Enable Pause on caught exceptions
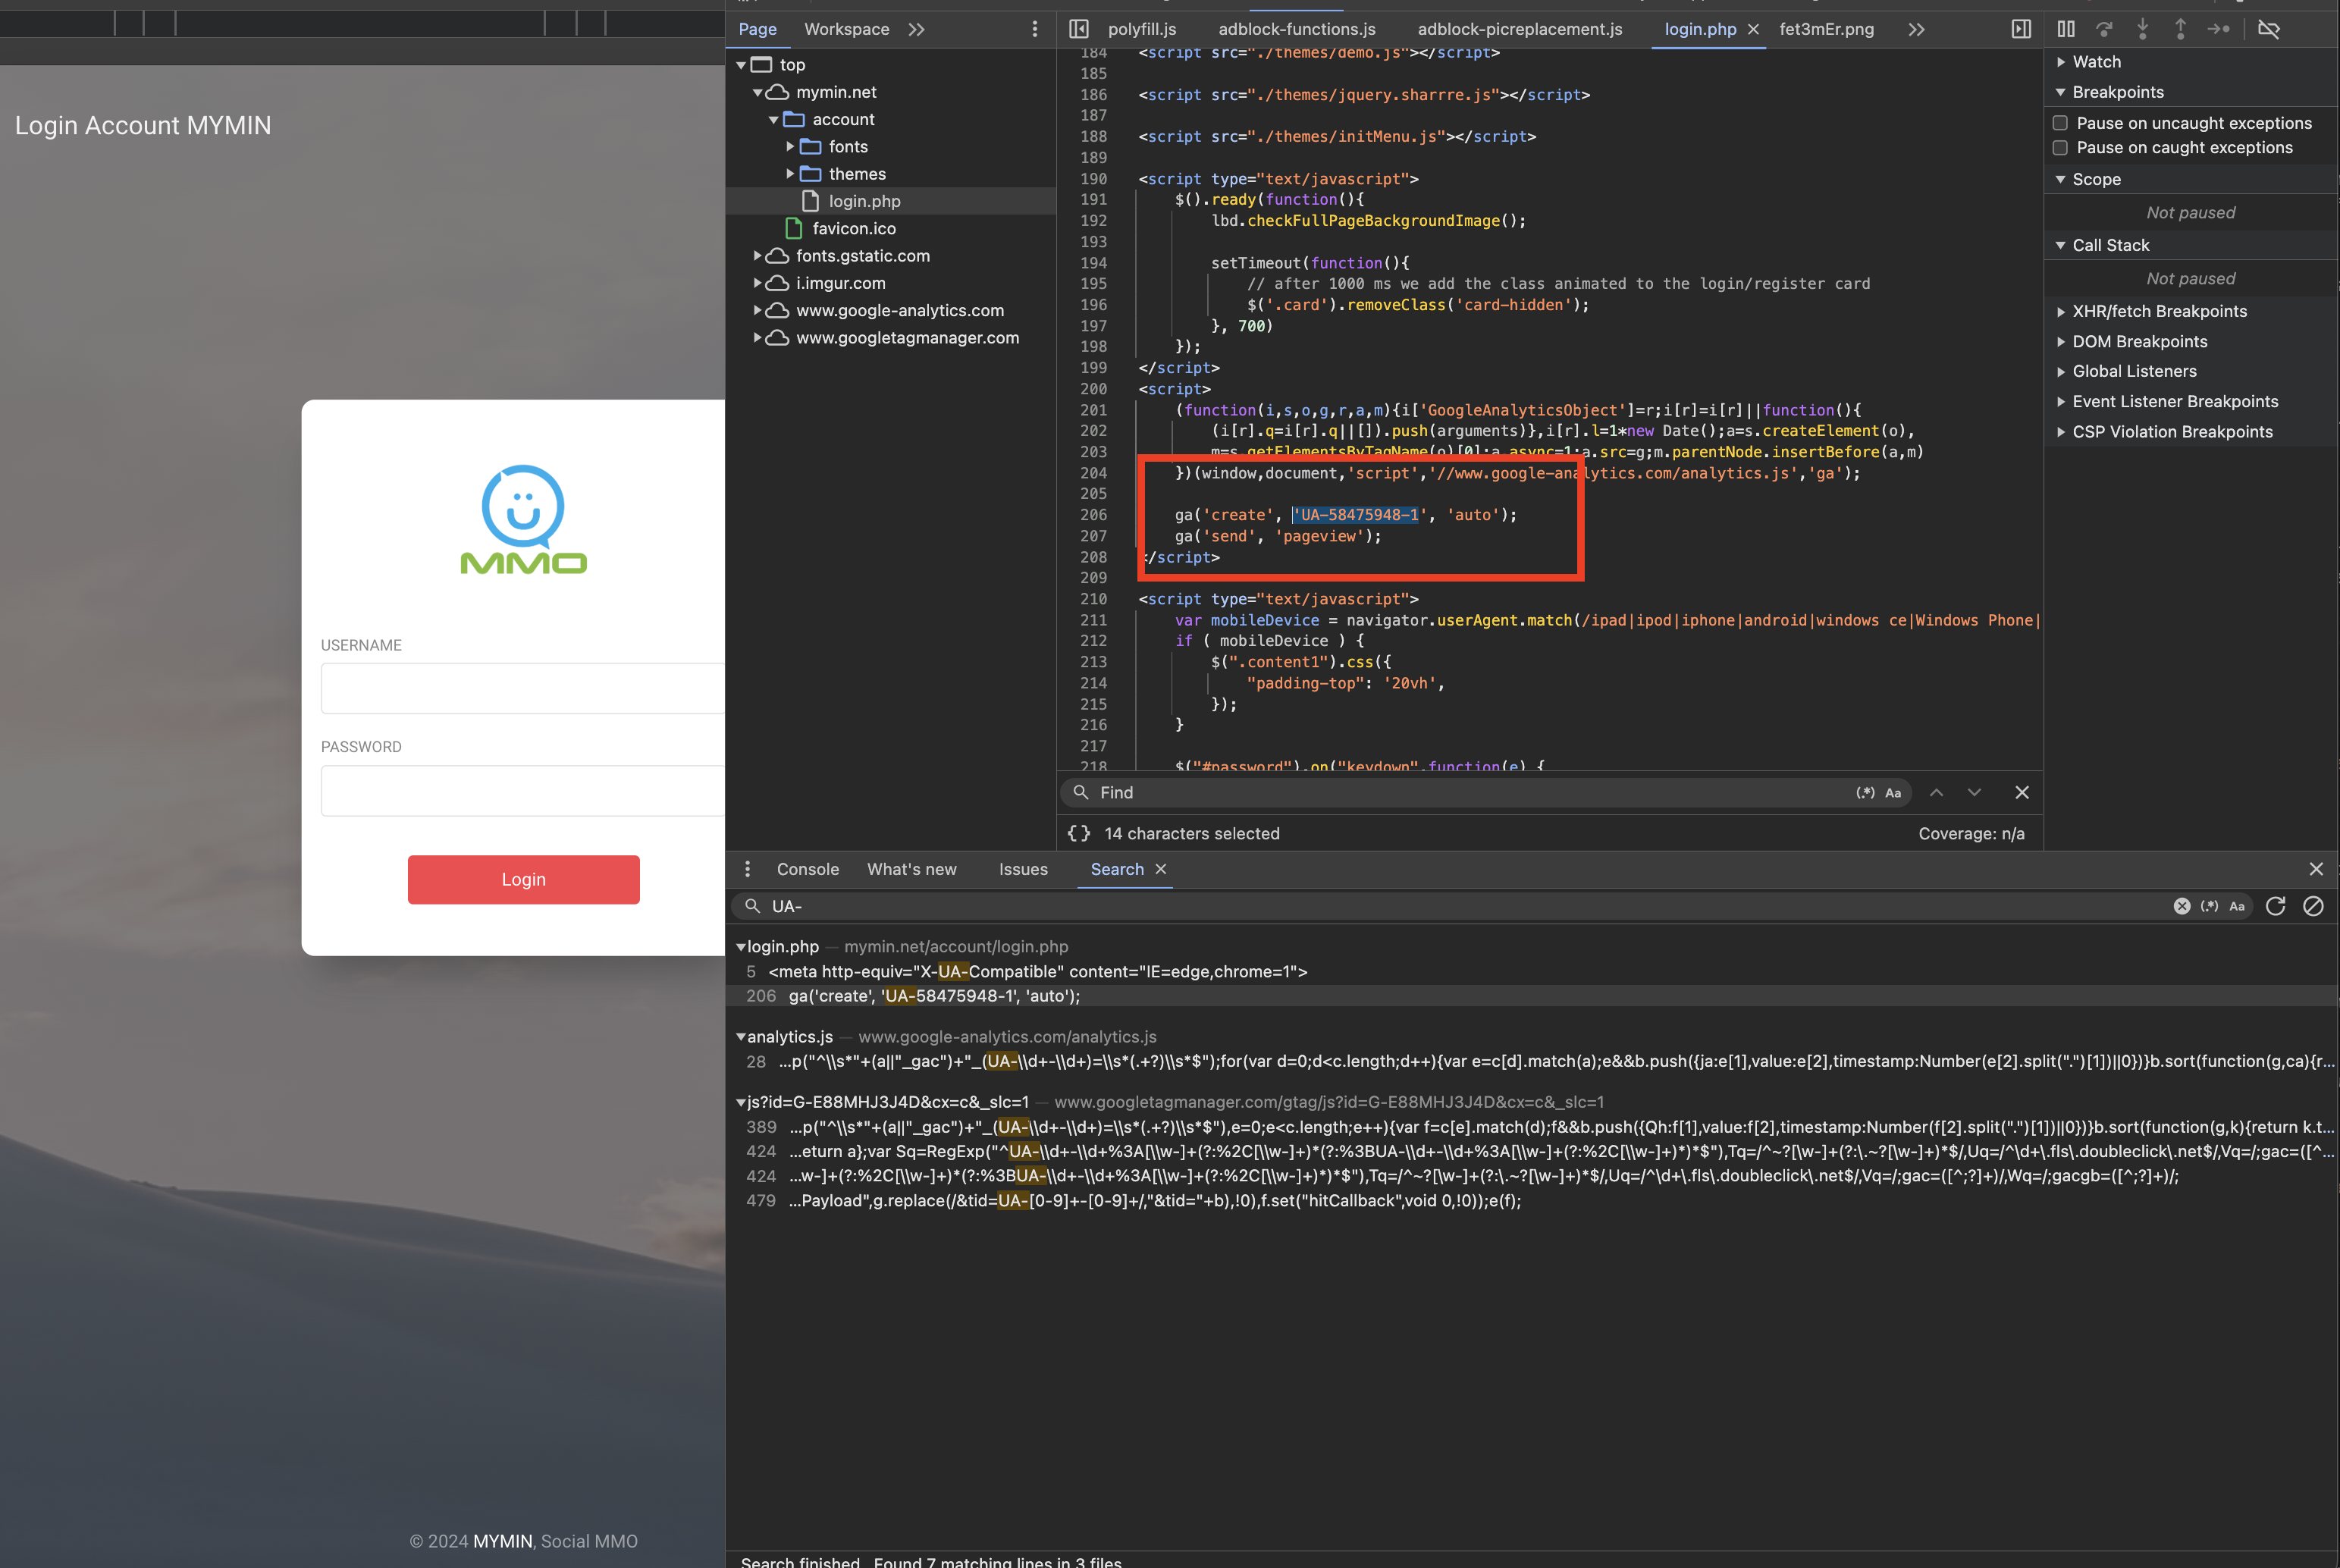 coord(2061,148)
